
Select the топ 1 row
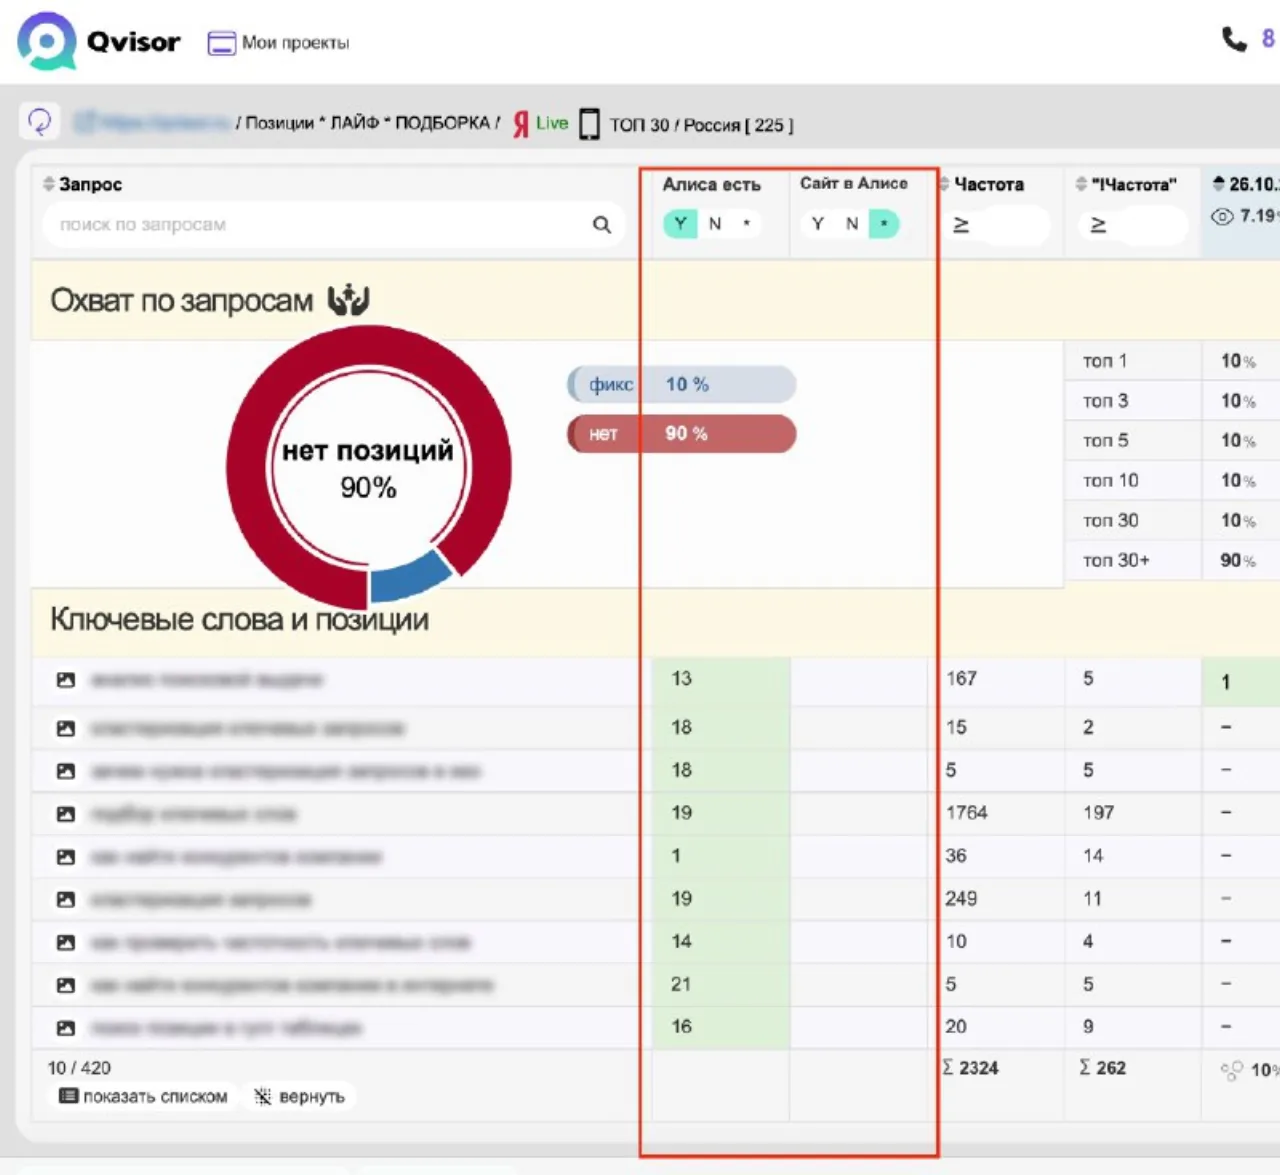1171,361
